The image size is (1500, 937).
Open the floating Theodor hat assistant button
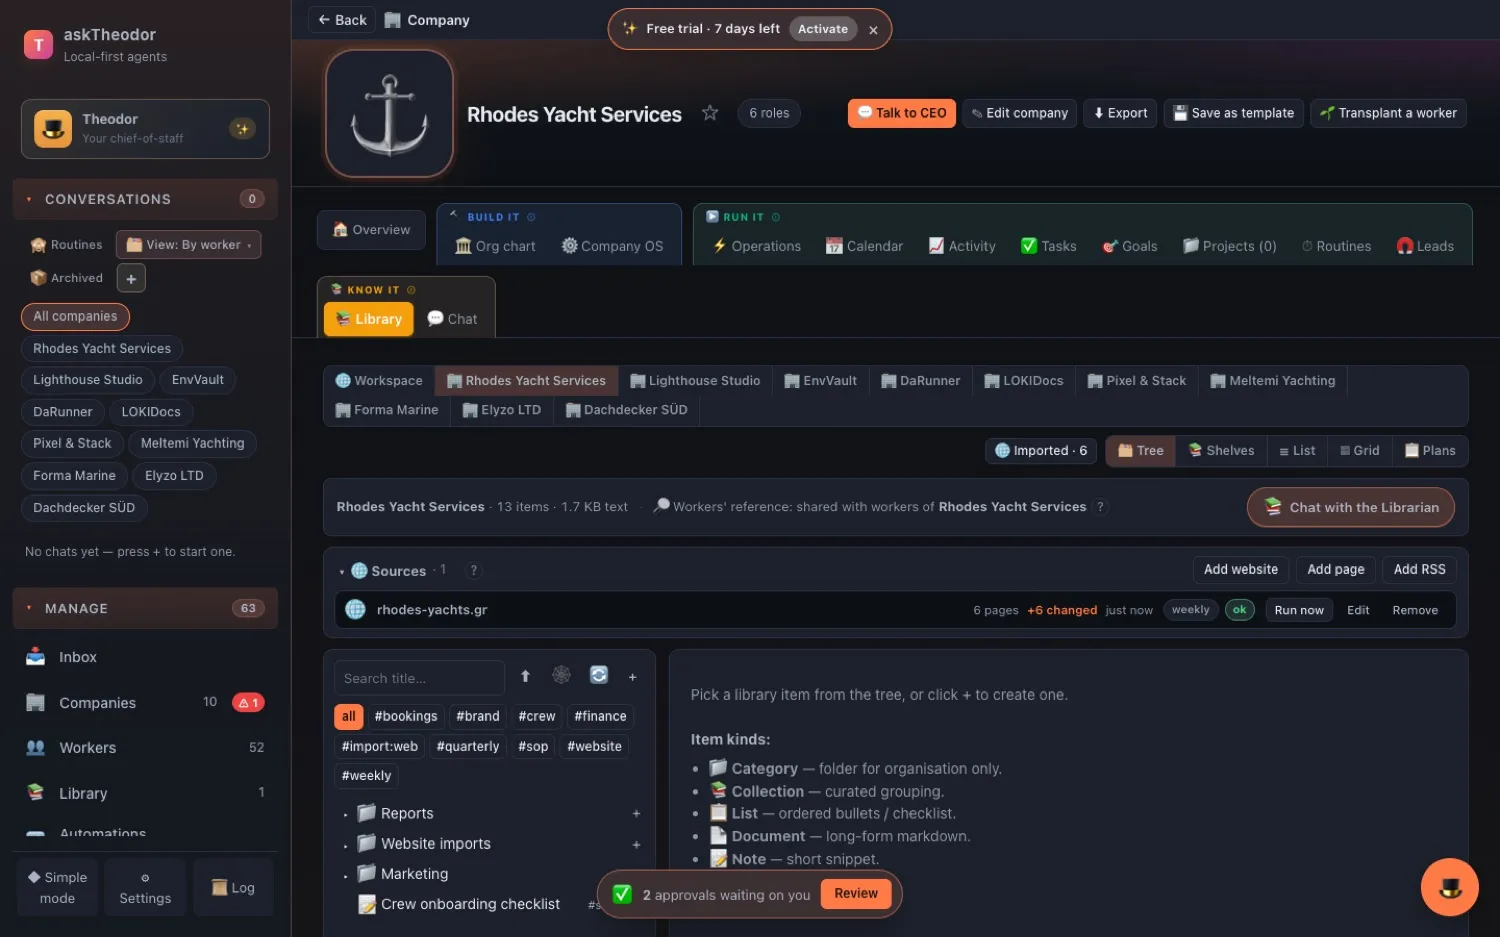click(1449, 887)
